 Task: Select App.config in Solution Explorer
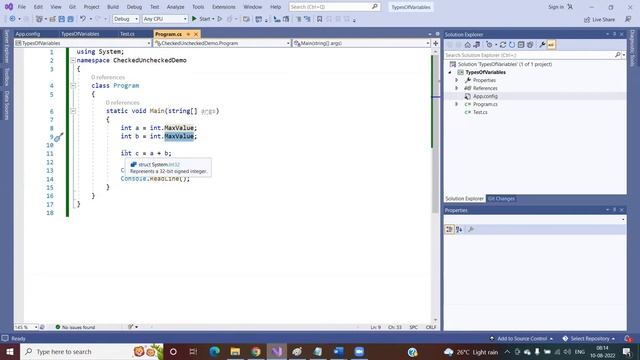pyautogui.click(x=485, y=96)
